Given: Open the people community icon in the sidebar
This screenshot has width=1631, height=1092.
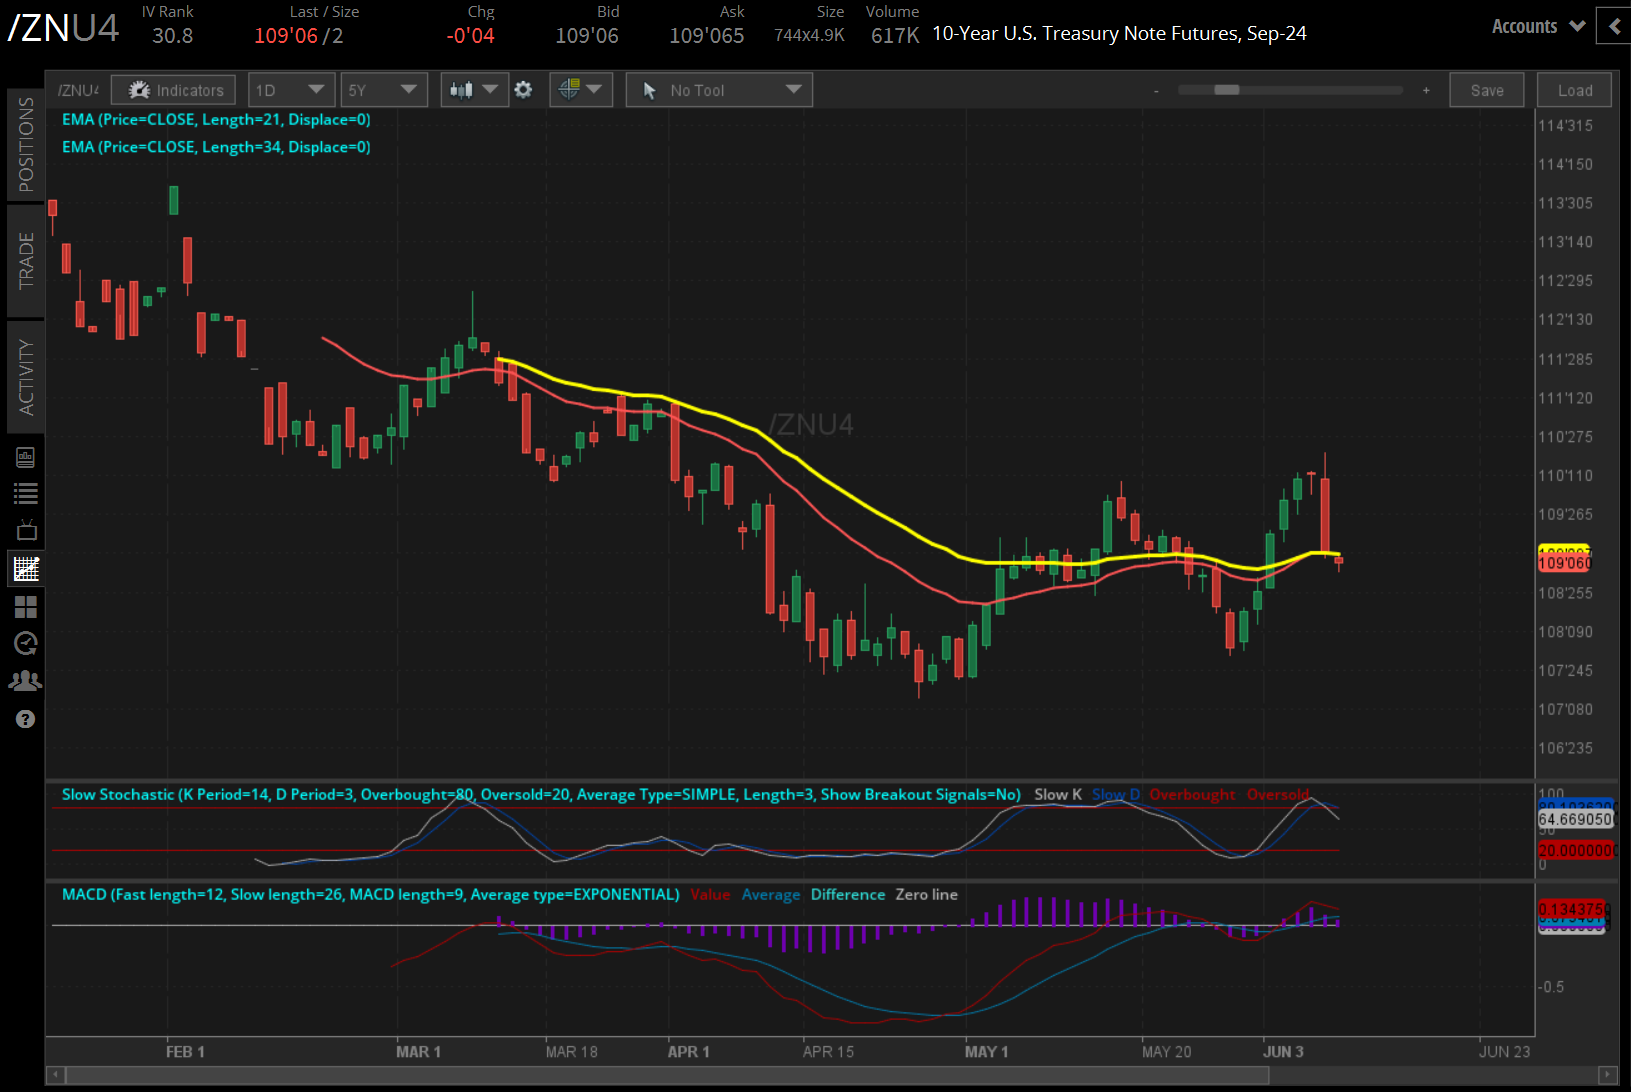Looking at the screenshot, I should pyautogui.click(x=26, y=681).
